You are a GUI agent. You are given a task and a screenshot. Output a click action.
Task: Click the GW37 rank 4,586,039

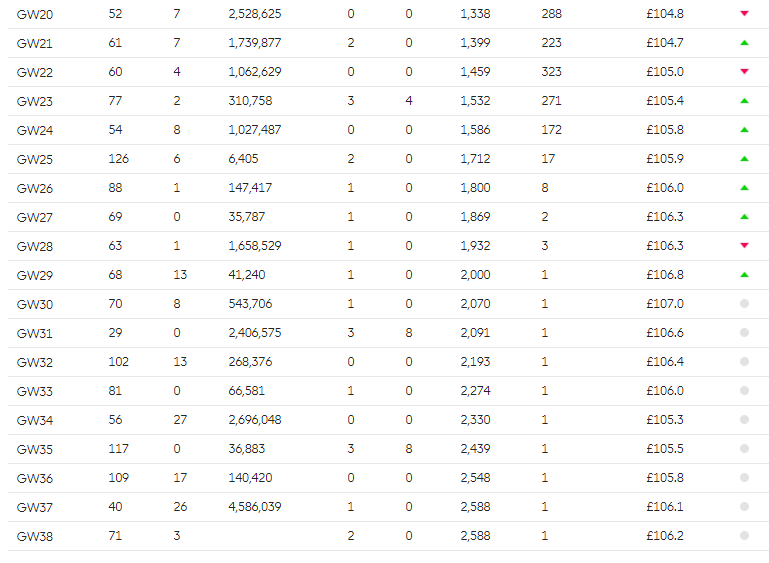click(x=255, y=507)
